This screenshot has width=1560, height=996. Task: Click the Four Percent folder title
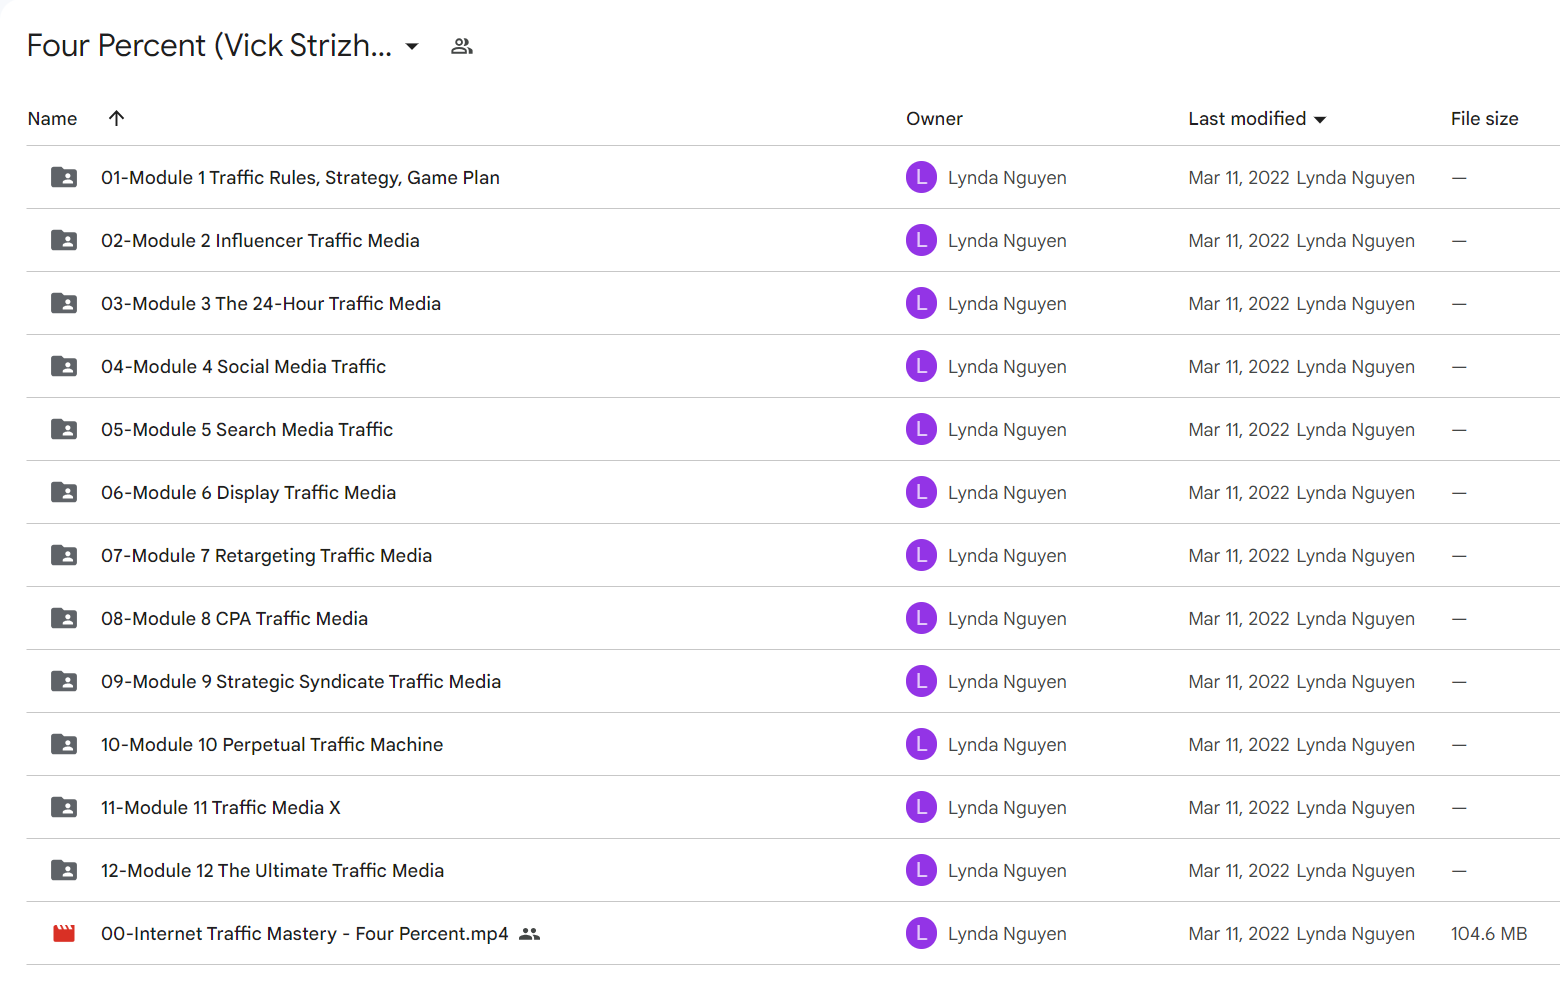209,46
